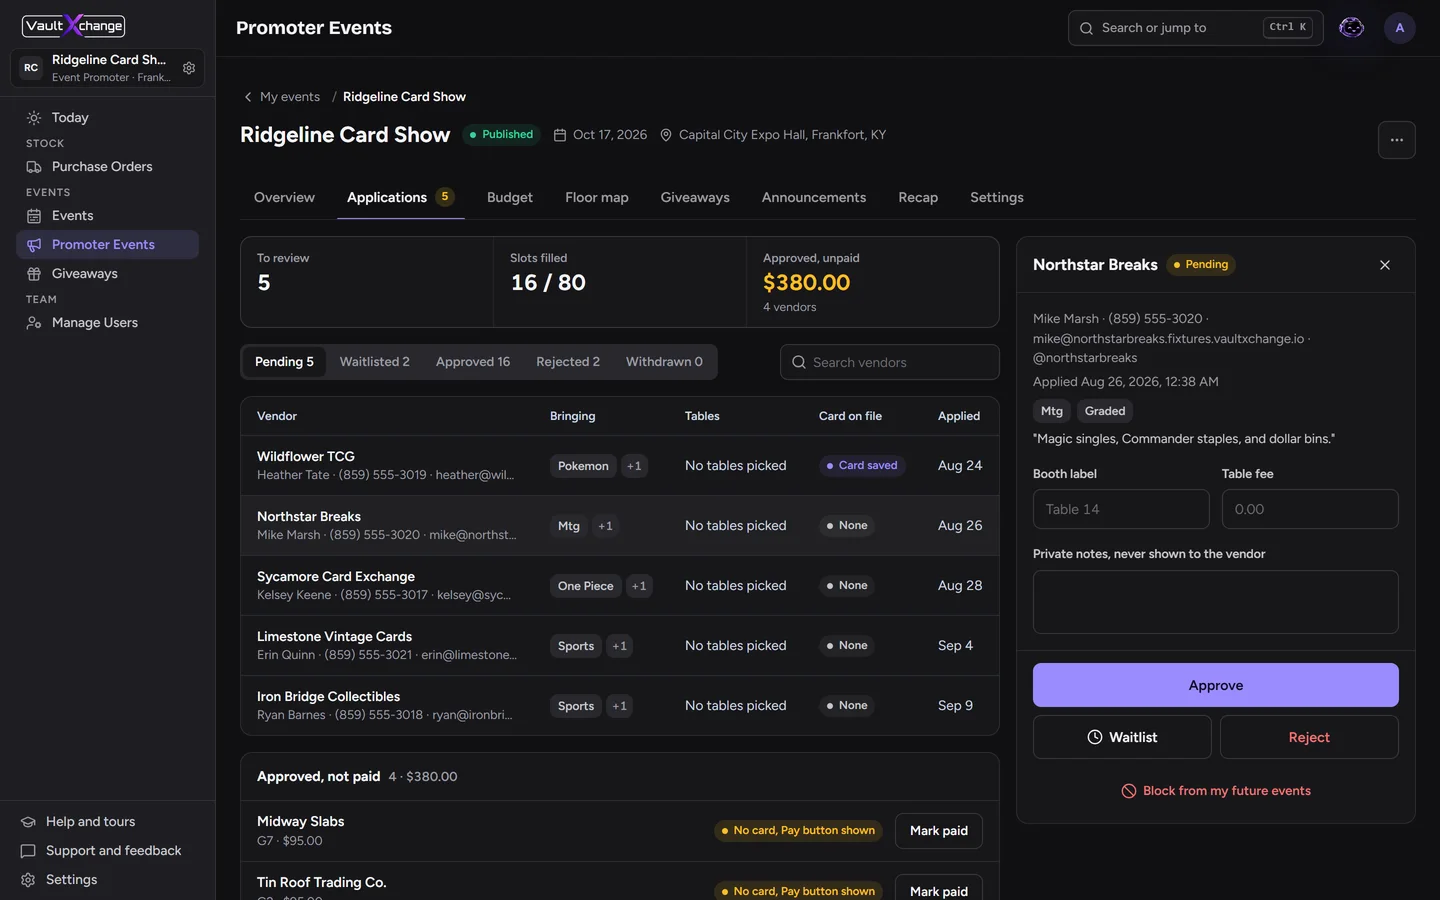Click the Search or jump to box
1440x900 pixels.
pyautogui.click(x=1195, y=28)
